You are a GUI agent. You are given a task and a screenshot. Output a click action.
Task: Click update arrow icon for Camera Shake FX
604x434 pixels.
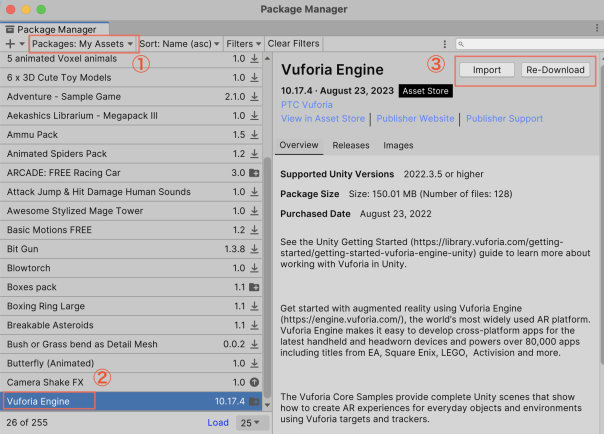pos(254,382)
